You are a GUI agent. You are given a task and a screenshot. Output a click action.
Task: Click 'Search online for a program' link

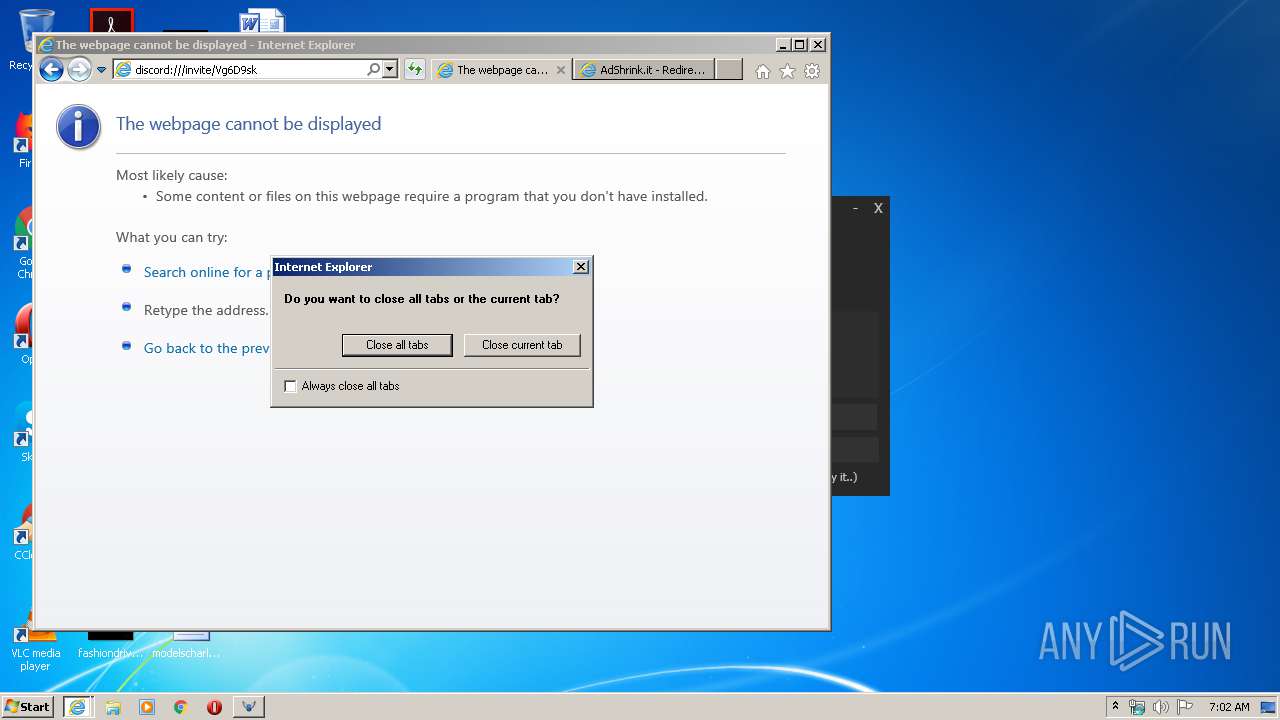tap(206, 272)
